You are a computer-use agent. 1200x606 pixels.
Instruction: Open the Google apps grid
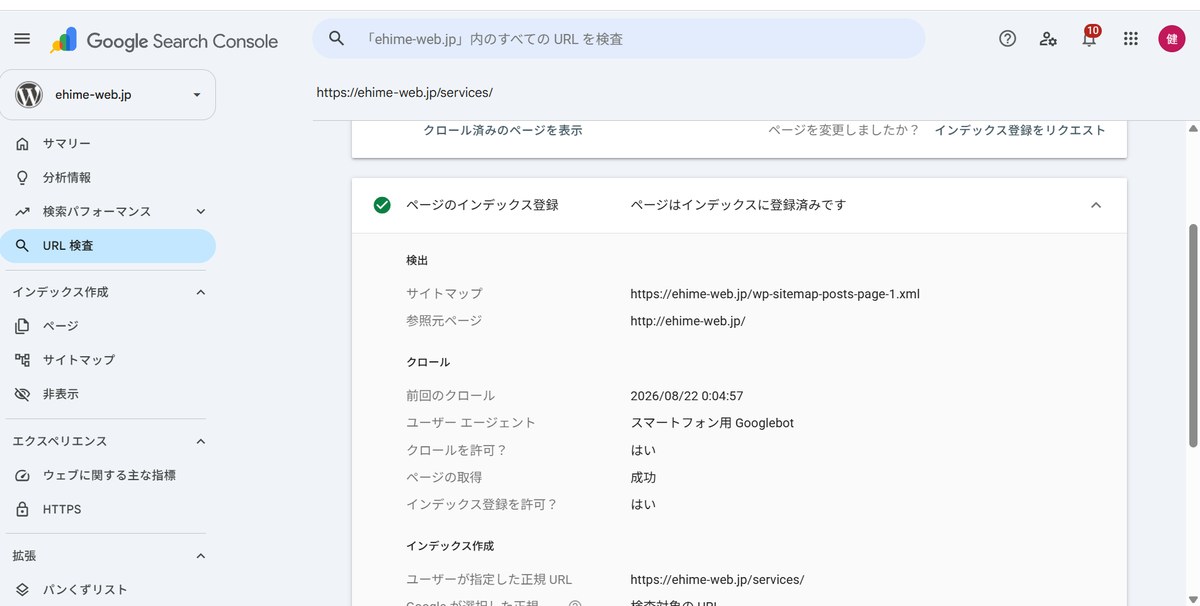[x=1131, y=39]
